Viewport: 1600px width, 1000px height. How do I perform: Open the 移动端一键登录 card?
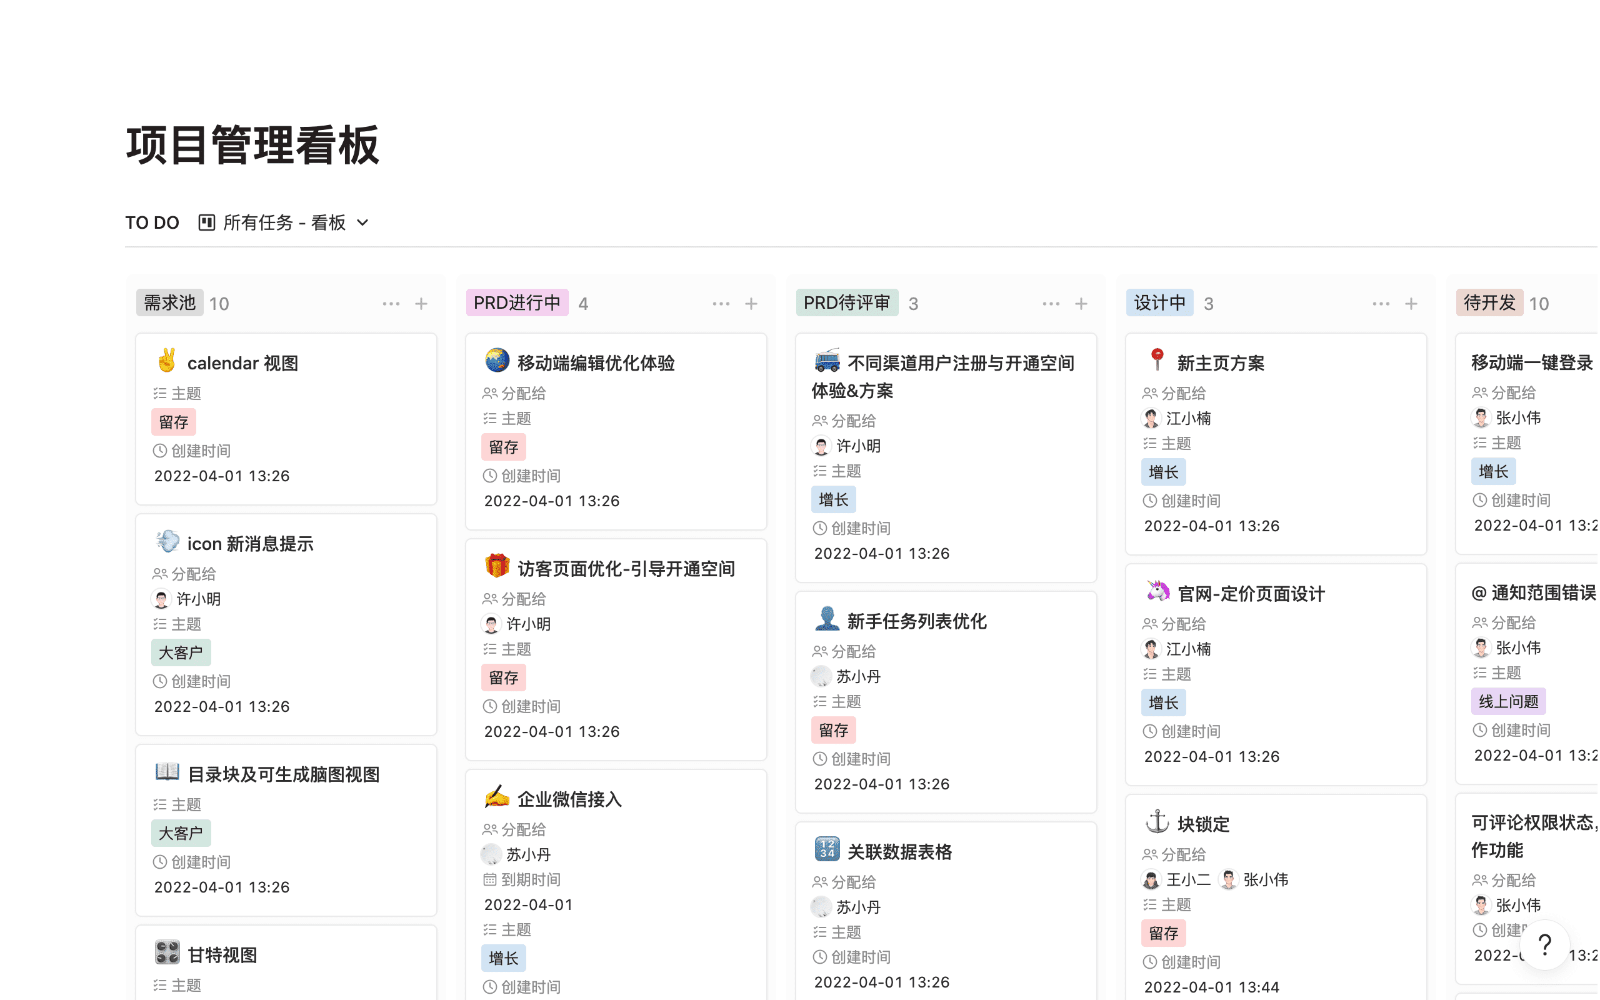(1531, 362)
